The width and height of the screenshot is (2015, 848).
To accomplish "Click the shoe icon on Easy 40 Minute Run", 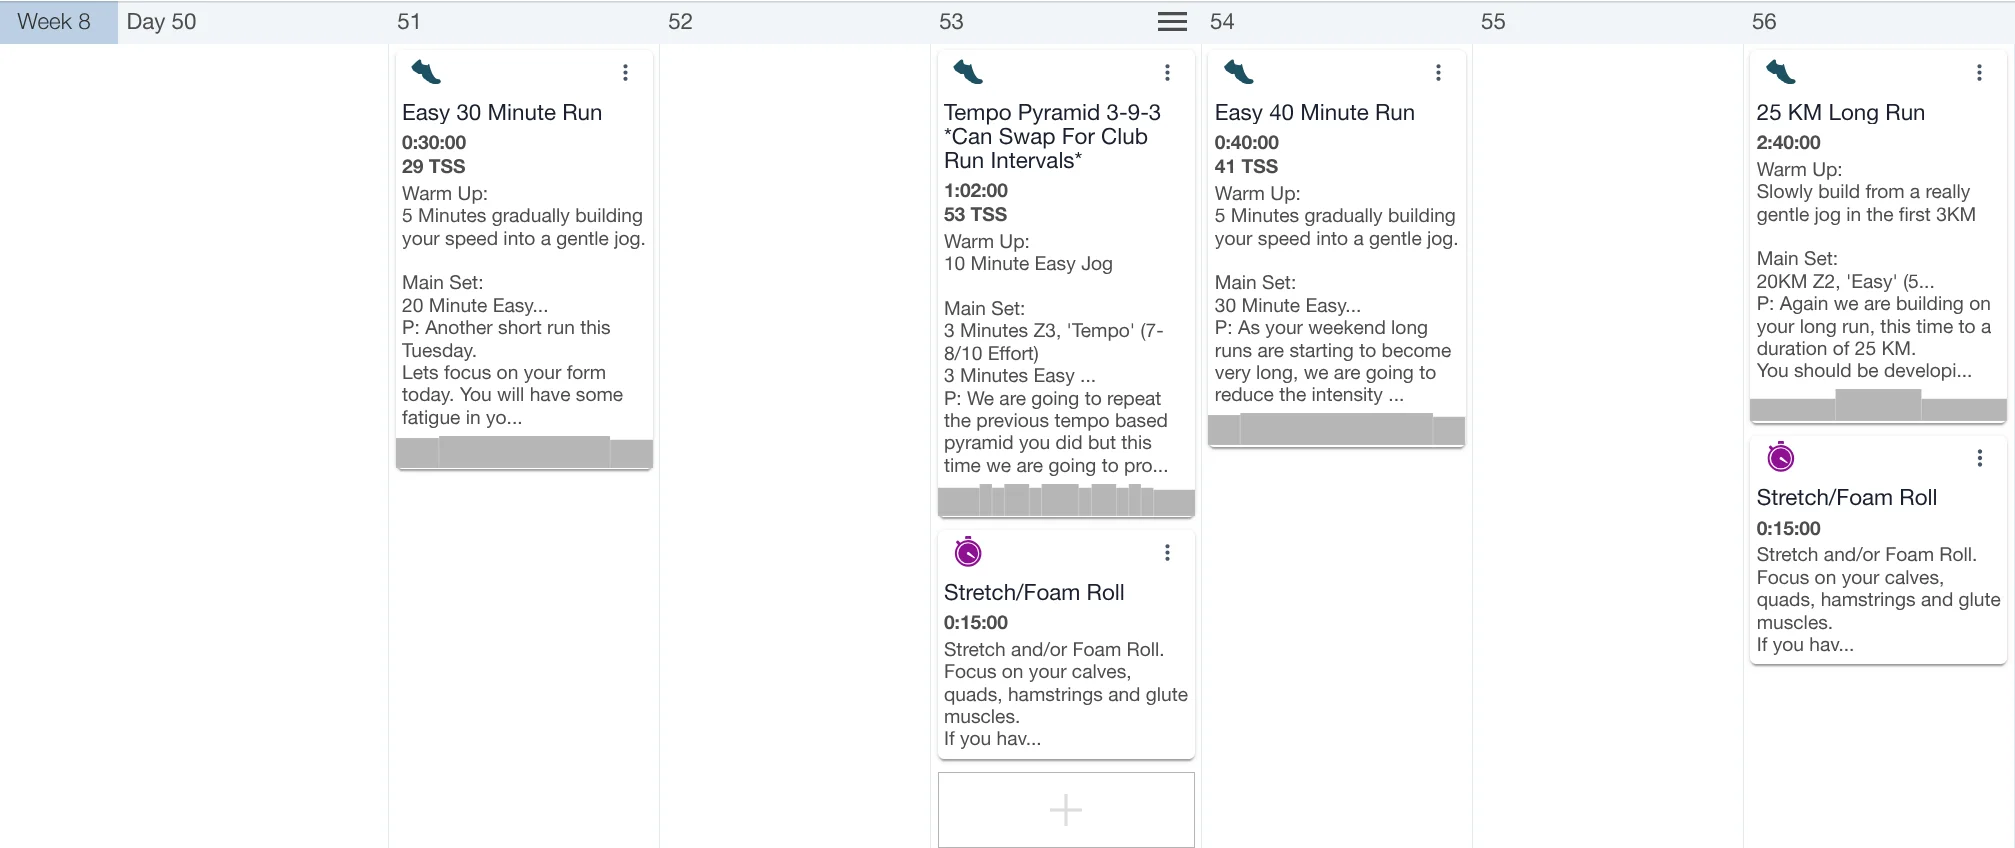I will coord(1239,72).
